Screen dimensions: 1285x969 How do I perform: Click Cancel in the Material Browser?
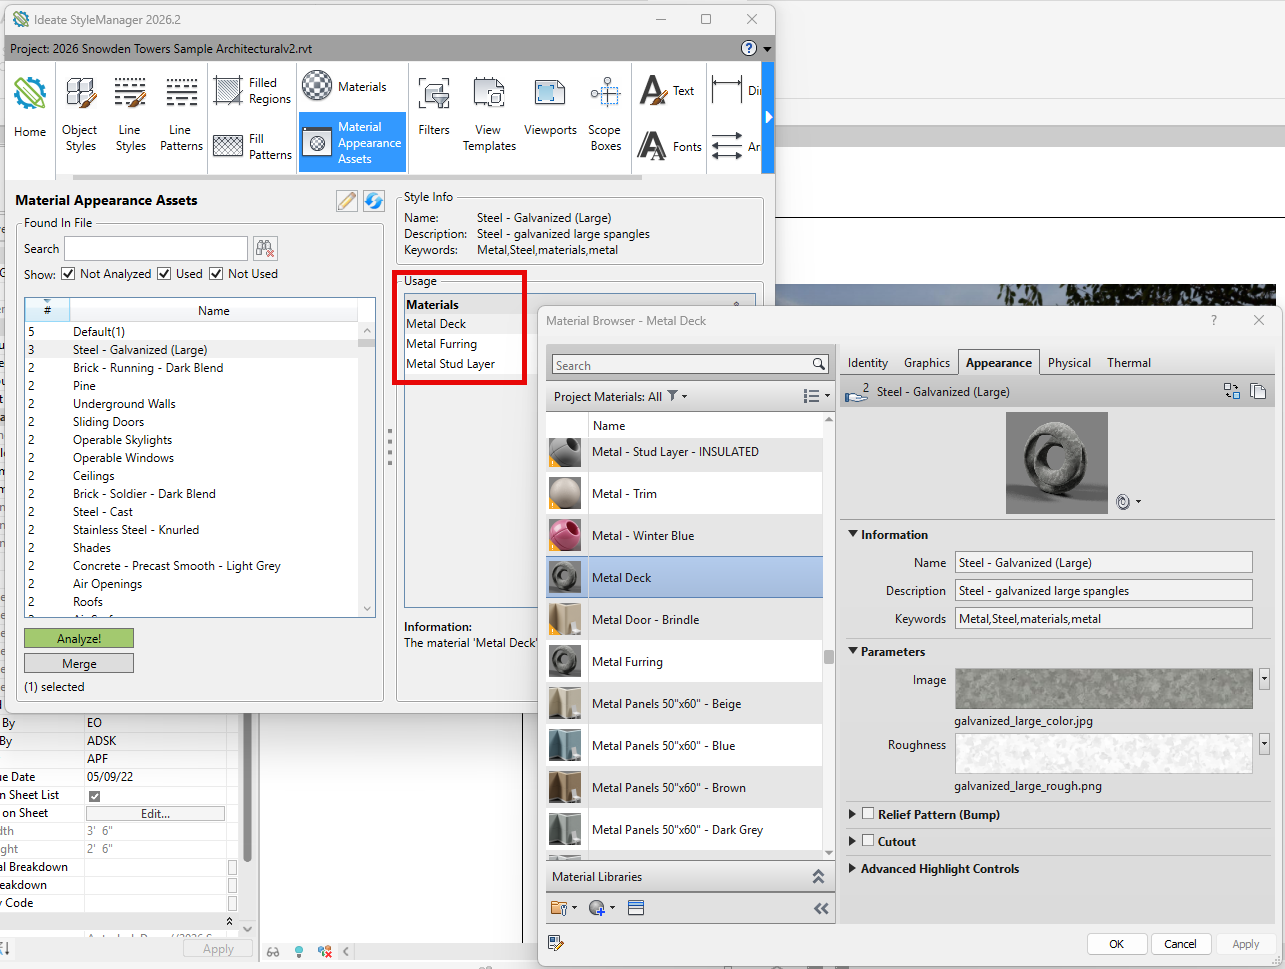(1181, 944)
